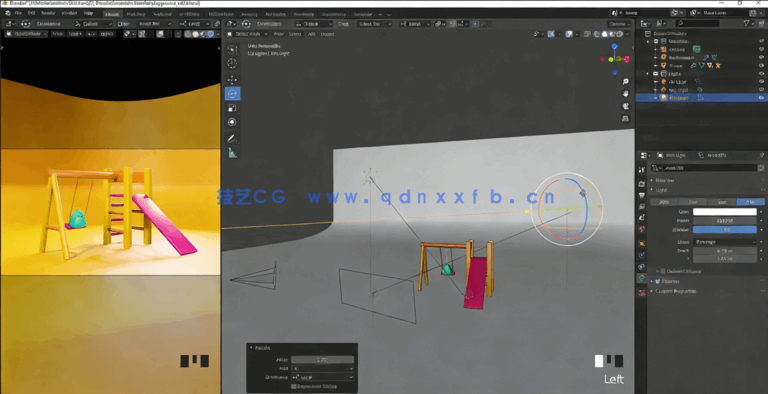768x394 pixels.
Task: Toggle camera view using camera navigation icon
Action: (x=625, y=106)
